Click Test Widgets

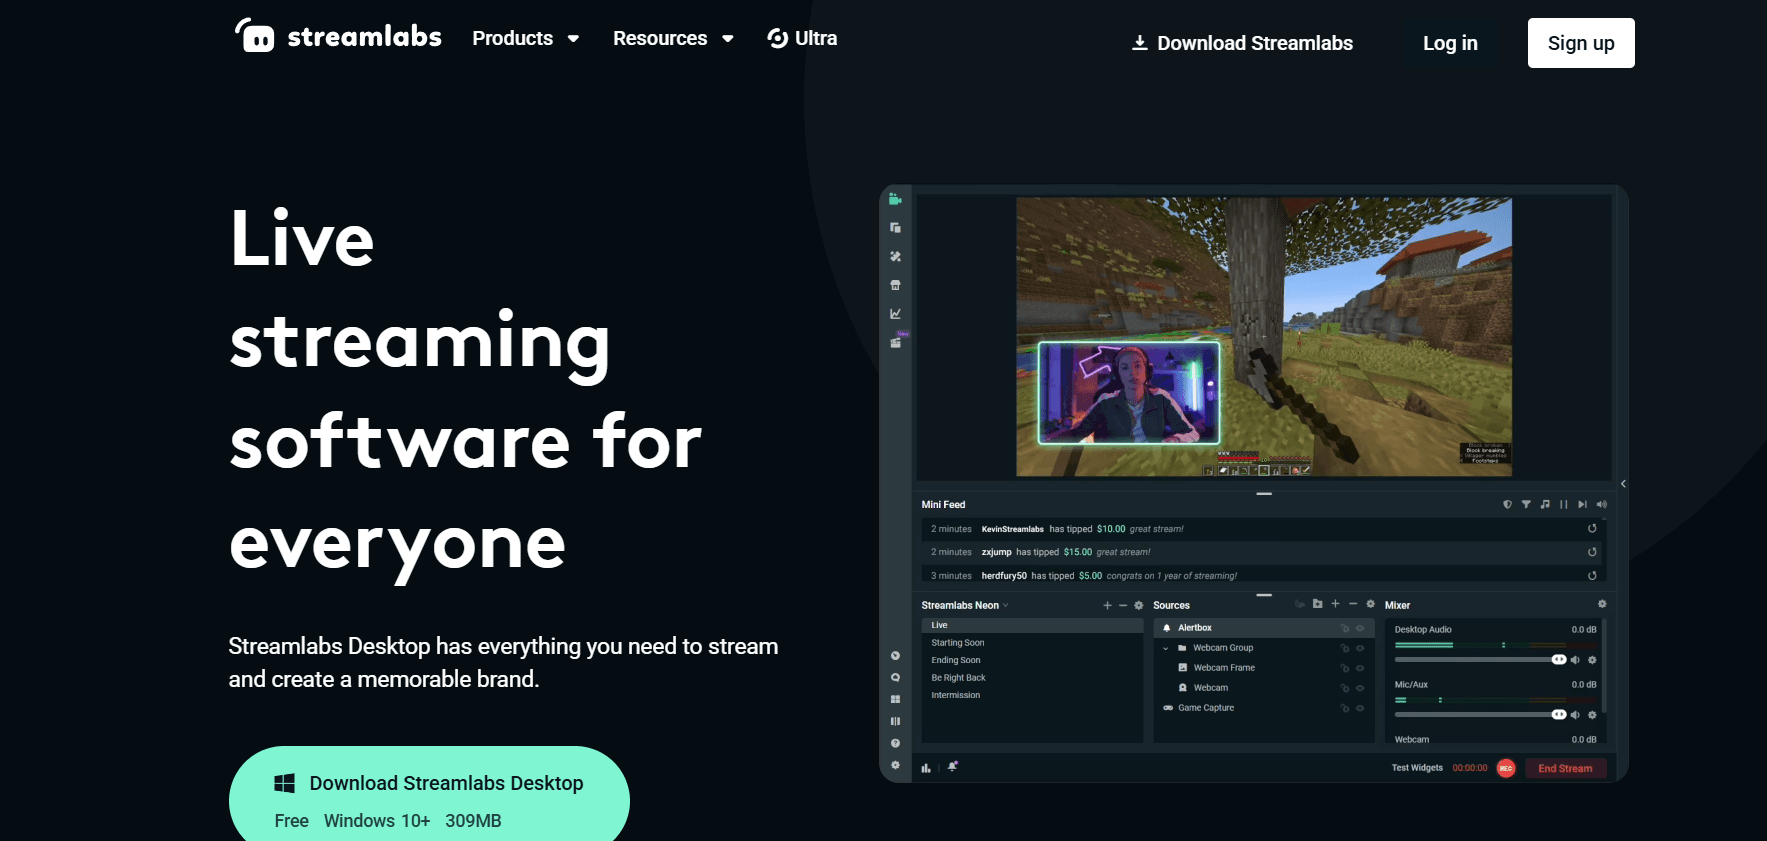[x=1417, y=768]
